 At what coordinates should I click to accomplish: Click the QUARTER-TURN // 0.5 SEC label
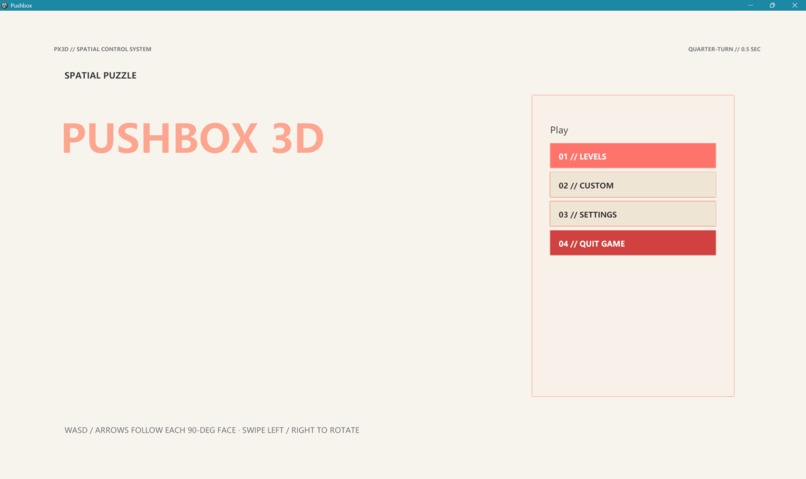click(724, 49)
